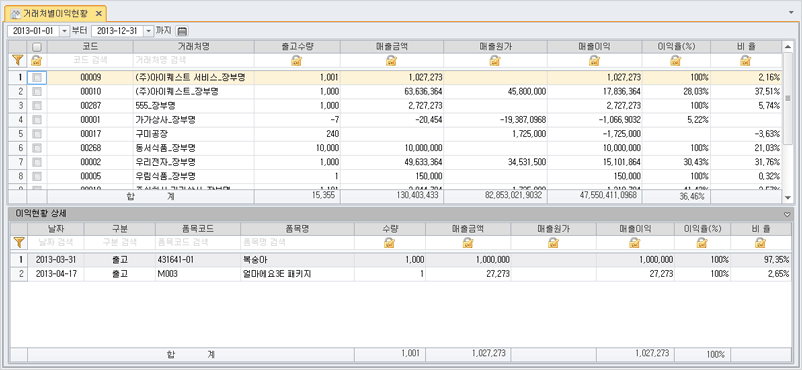Tick the select-all checkbox in grid header
Screen dimensions: 802x370
pyautogui.click(x=36, y=47)
